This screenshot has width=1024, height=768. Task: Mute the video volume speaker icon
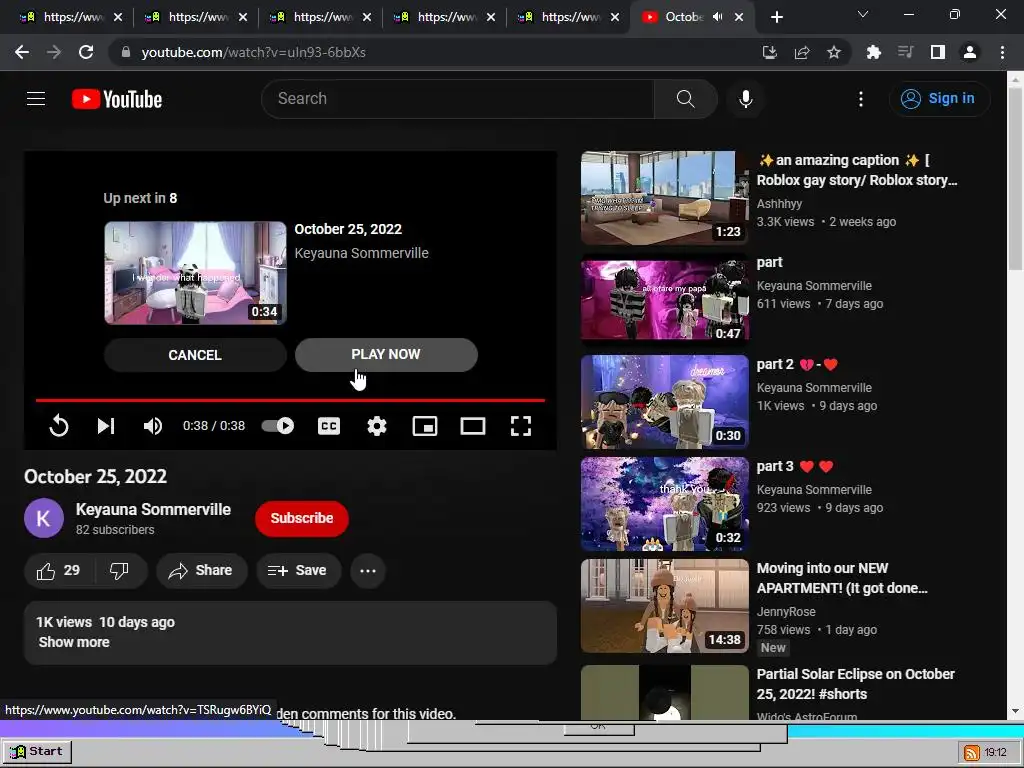coord(153,426)
